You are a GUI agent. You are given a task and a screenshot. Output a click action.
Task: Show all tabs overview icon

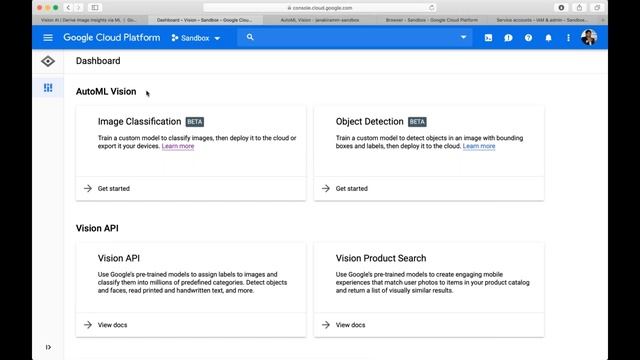coord(597,8)
